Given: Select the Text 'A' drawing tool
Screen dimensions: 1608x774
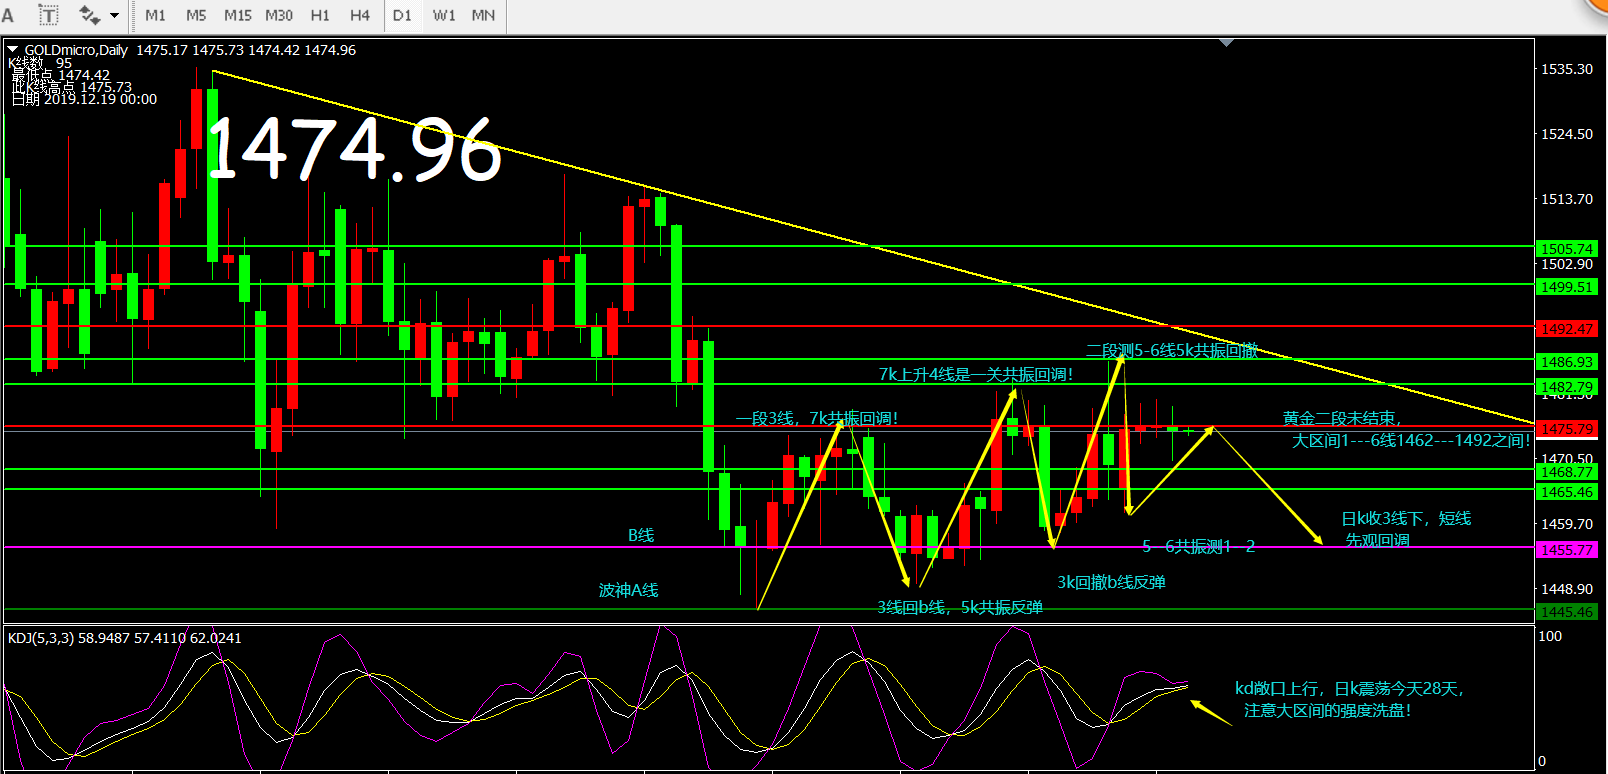Looking at the screenshot, I should coord(8,15).
